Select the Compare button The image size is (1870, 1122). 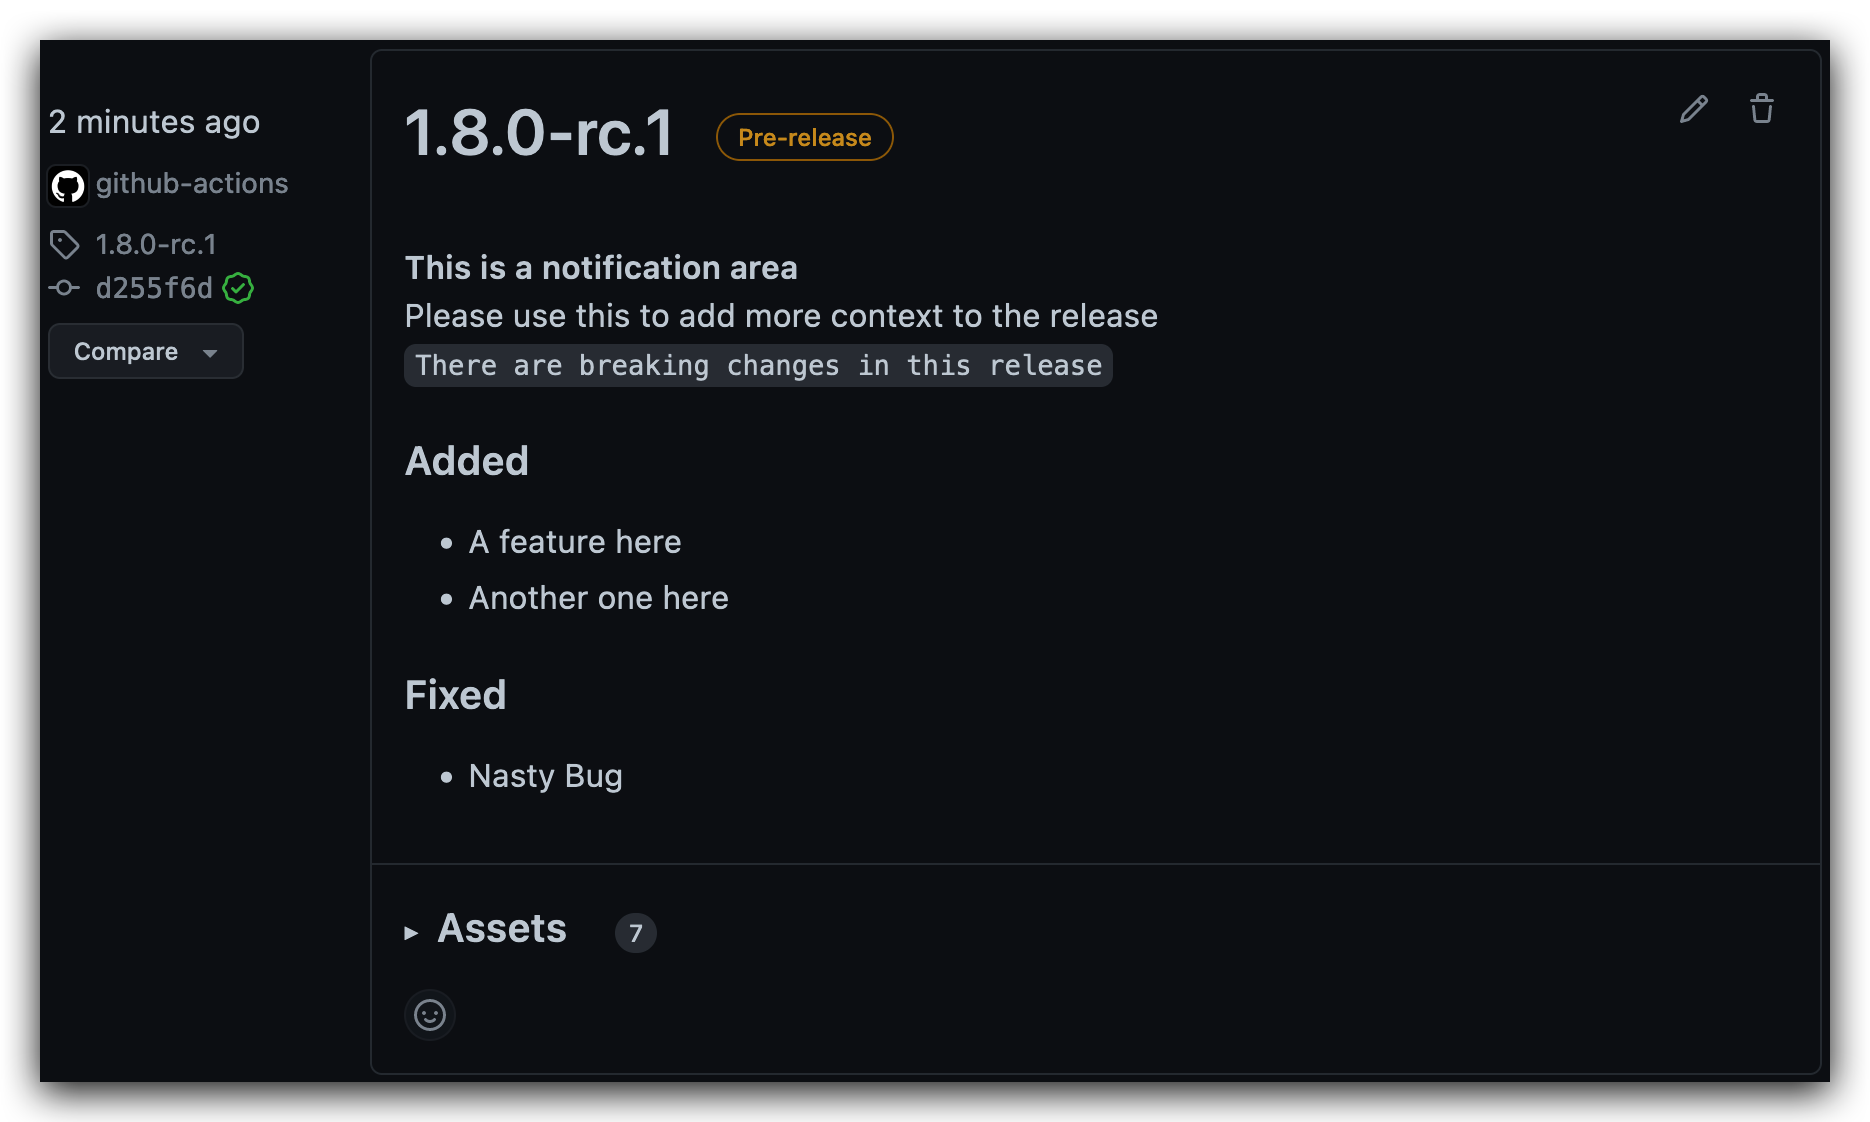point(145,351)
